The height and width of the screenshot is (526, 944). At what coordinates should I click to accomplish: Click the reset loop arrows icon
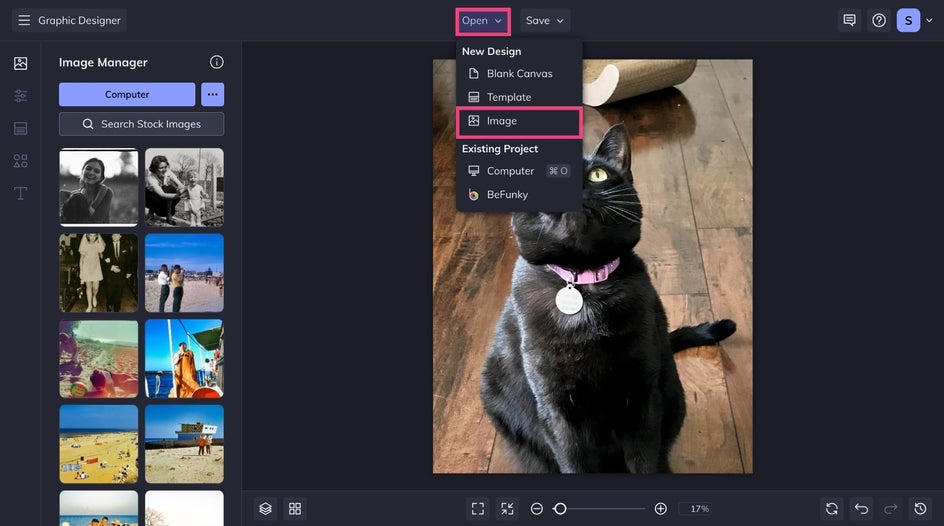coord(832,509)
